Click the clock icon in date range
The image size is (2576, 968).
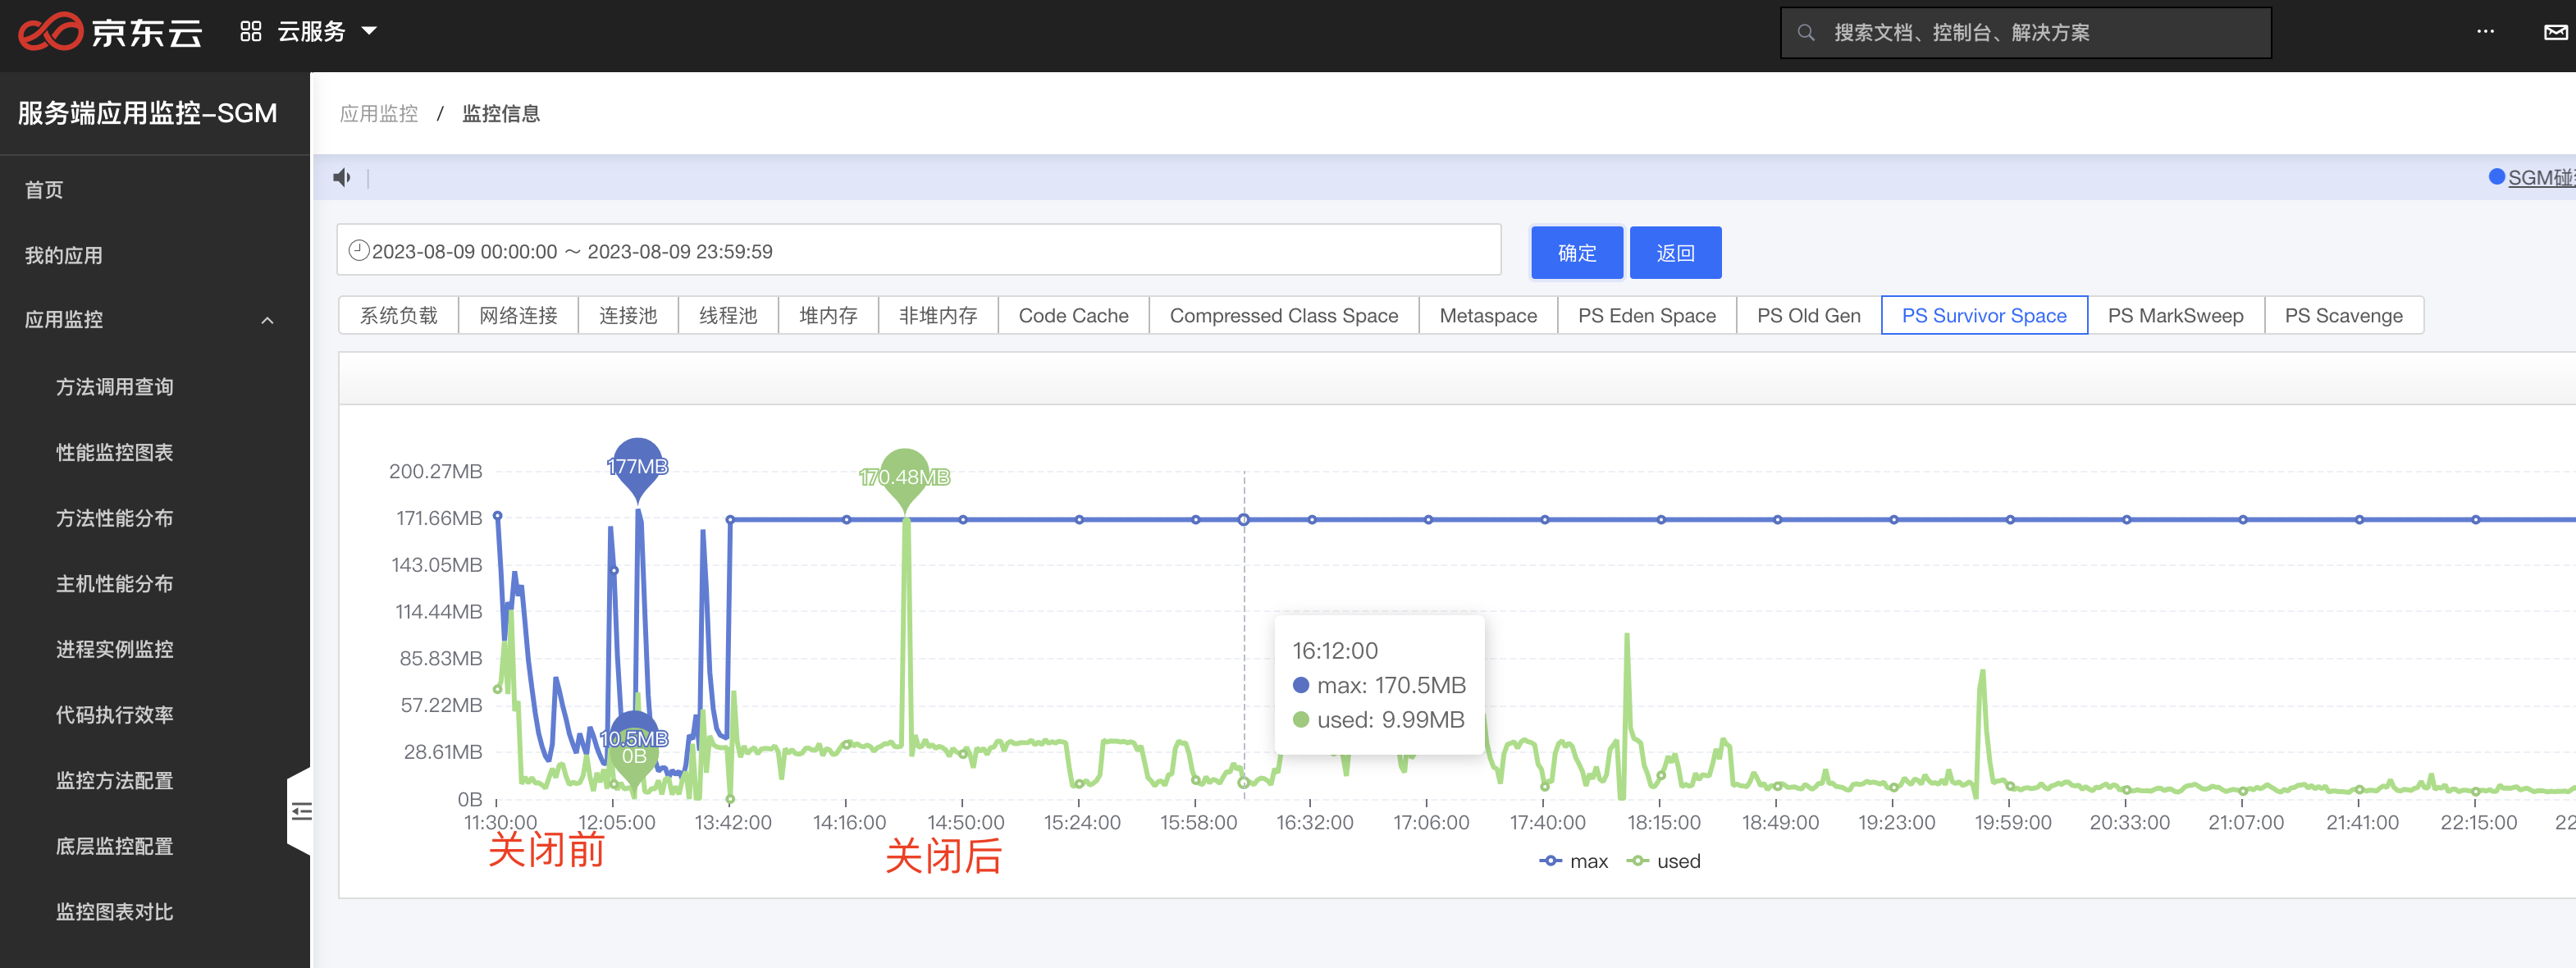tap(359, 251)
